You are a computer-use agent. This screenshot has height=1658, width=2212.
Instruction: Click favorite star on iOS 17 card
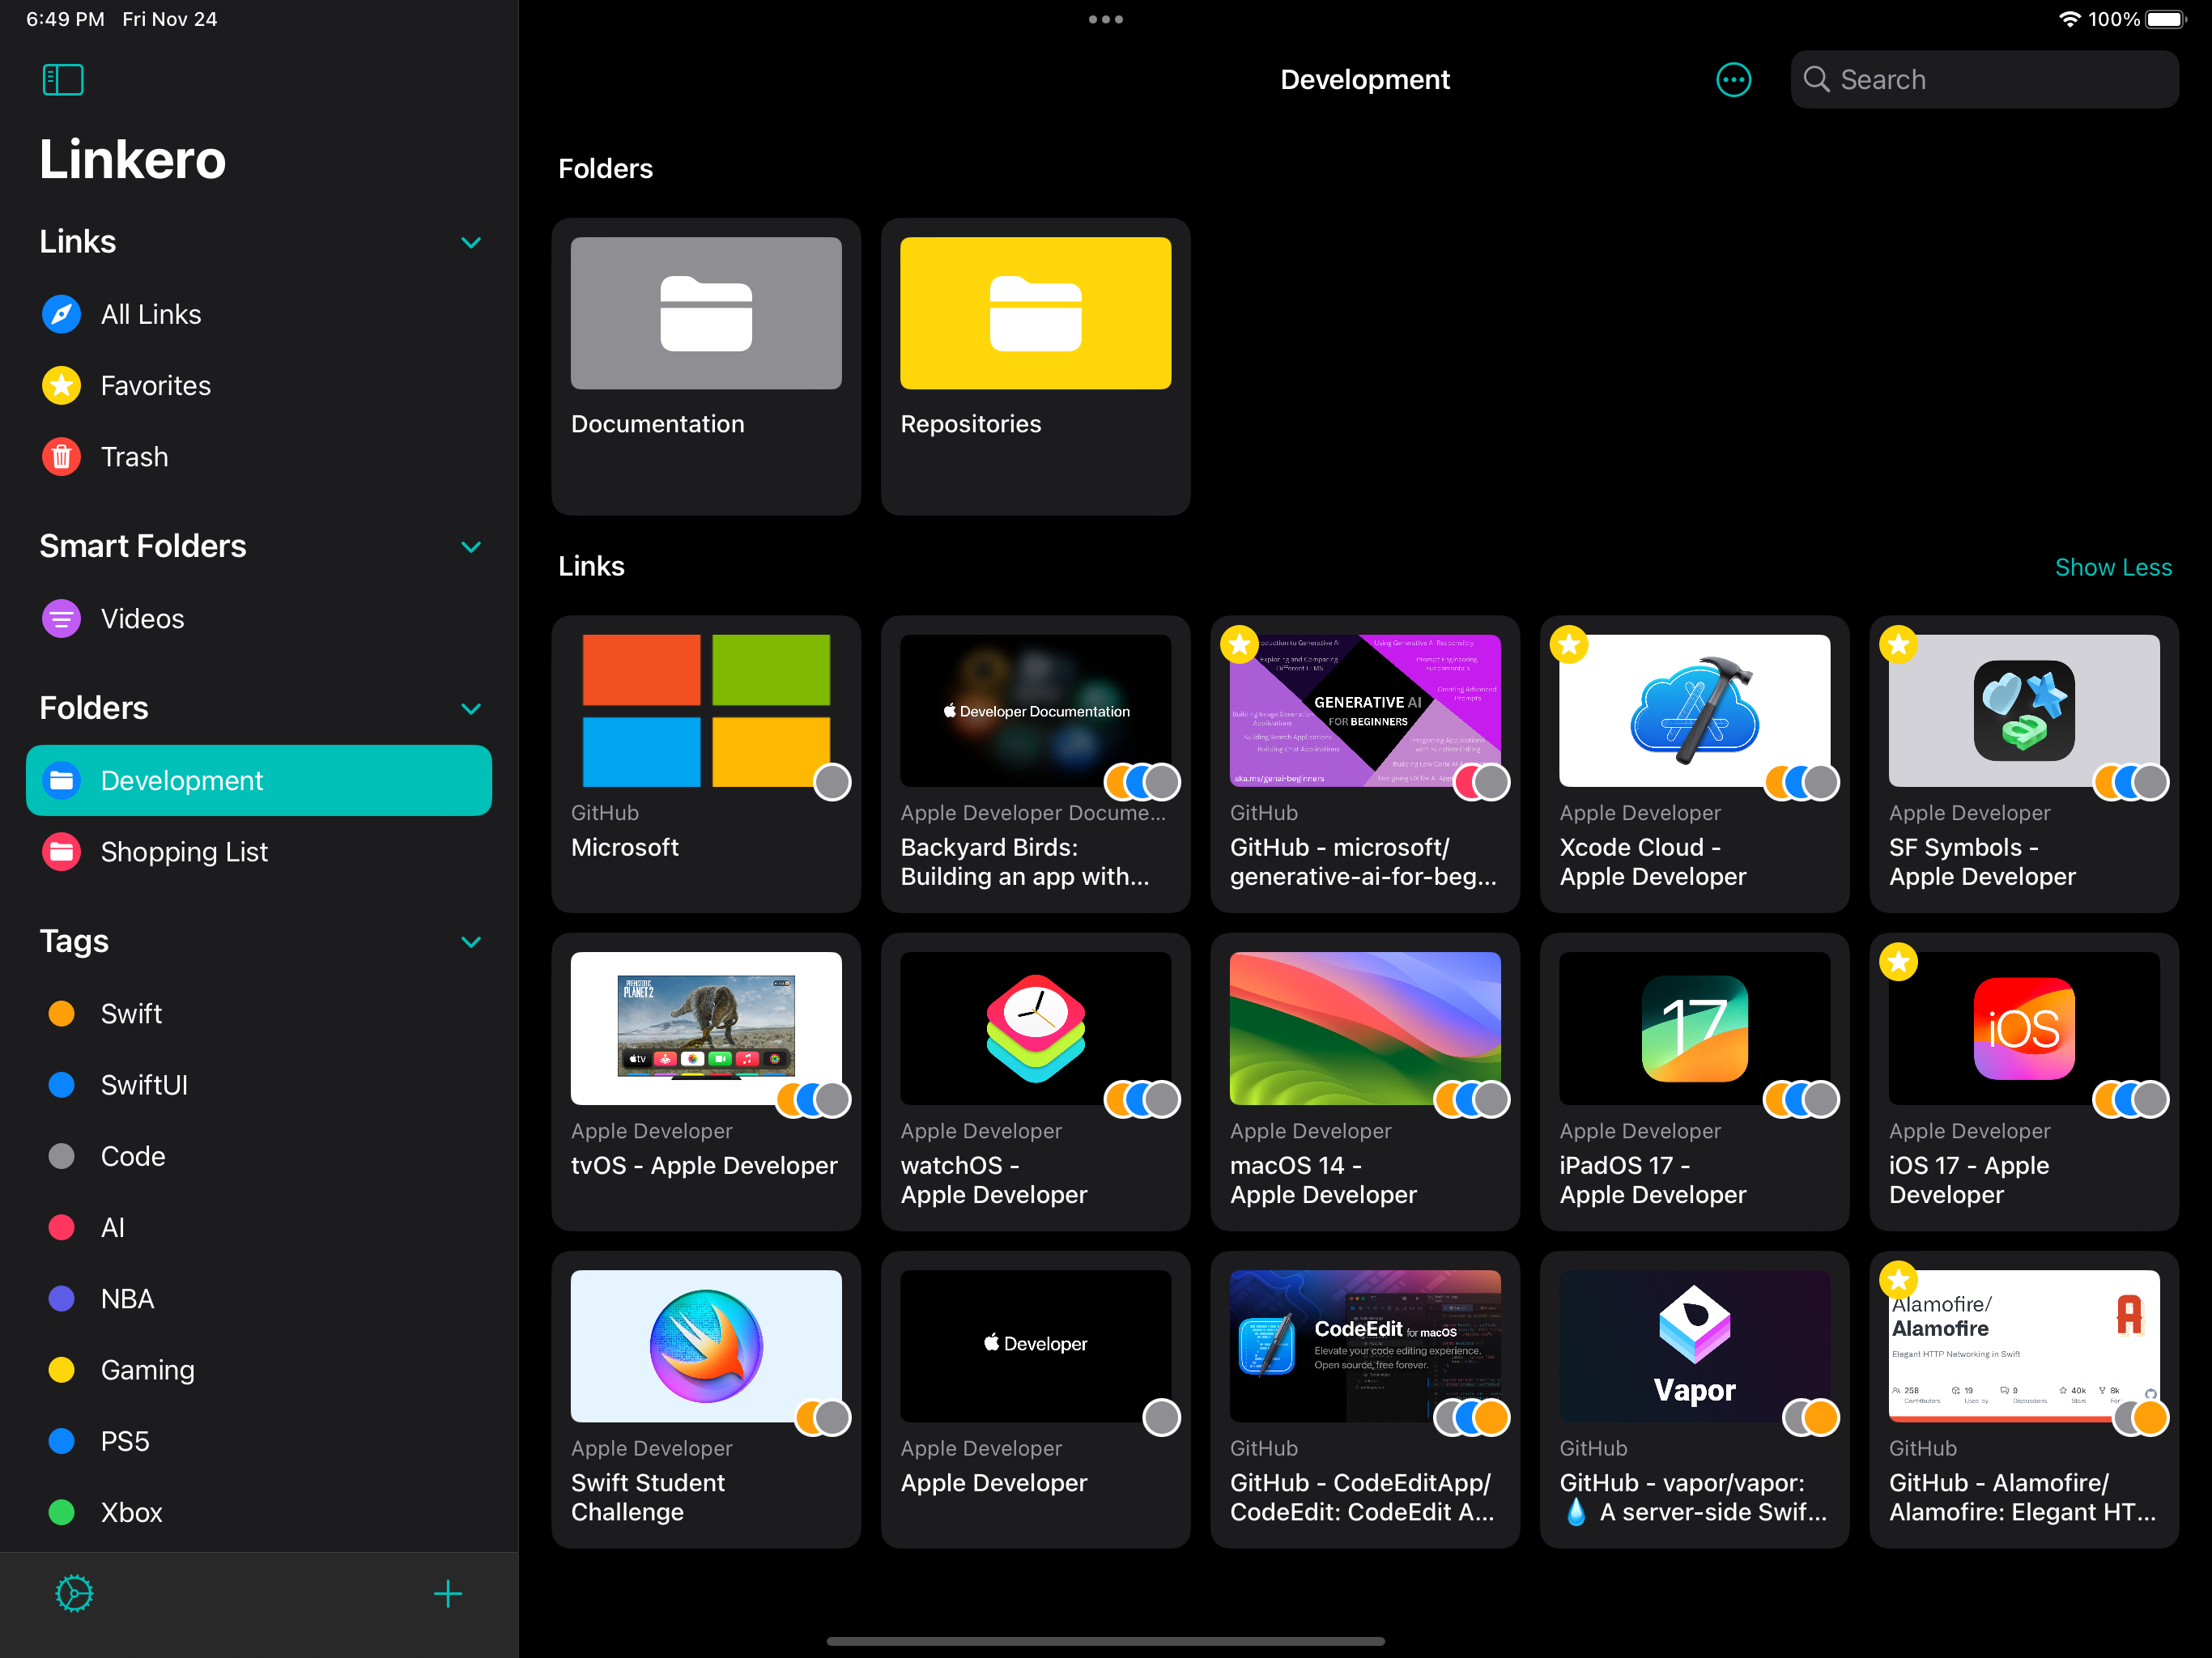coord(1898,962)
